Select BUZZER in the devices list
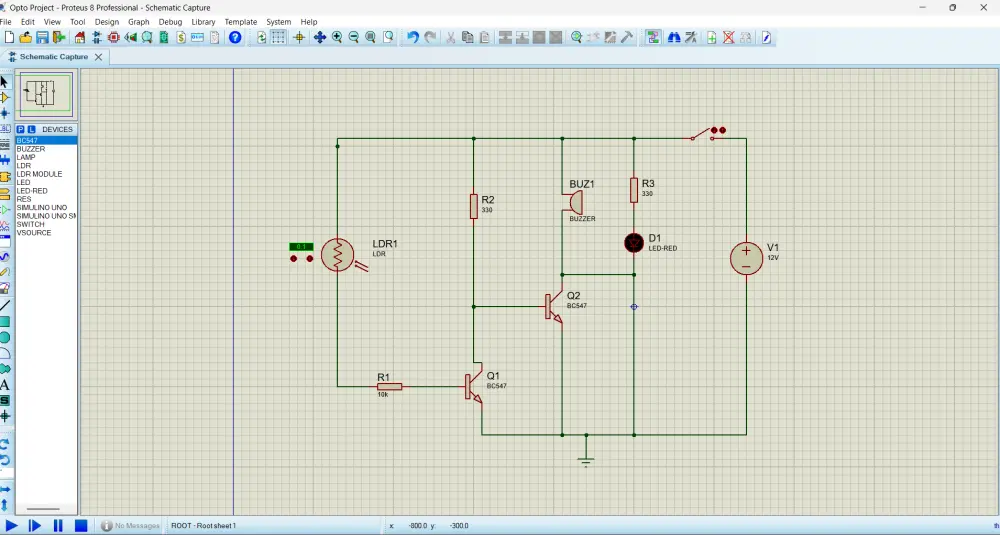The image size is (1000, 535). (46, 149)
